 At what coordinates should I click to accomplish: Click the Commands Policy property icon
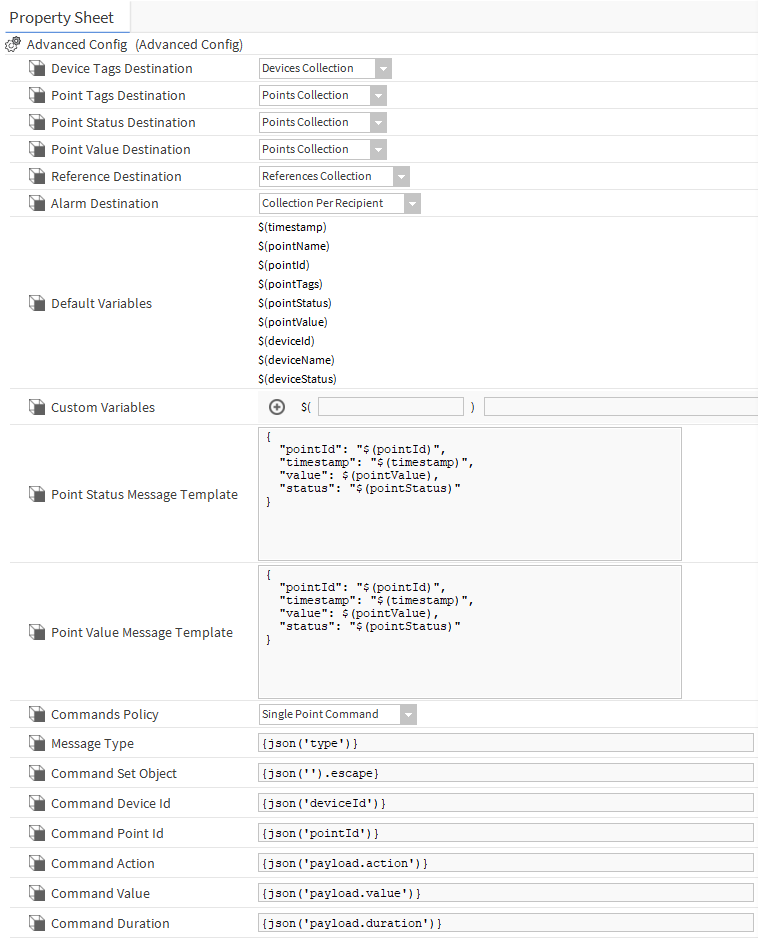pyautogui.click(x=37, y=715)
